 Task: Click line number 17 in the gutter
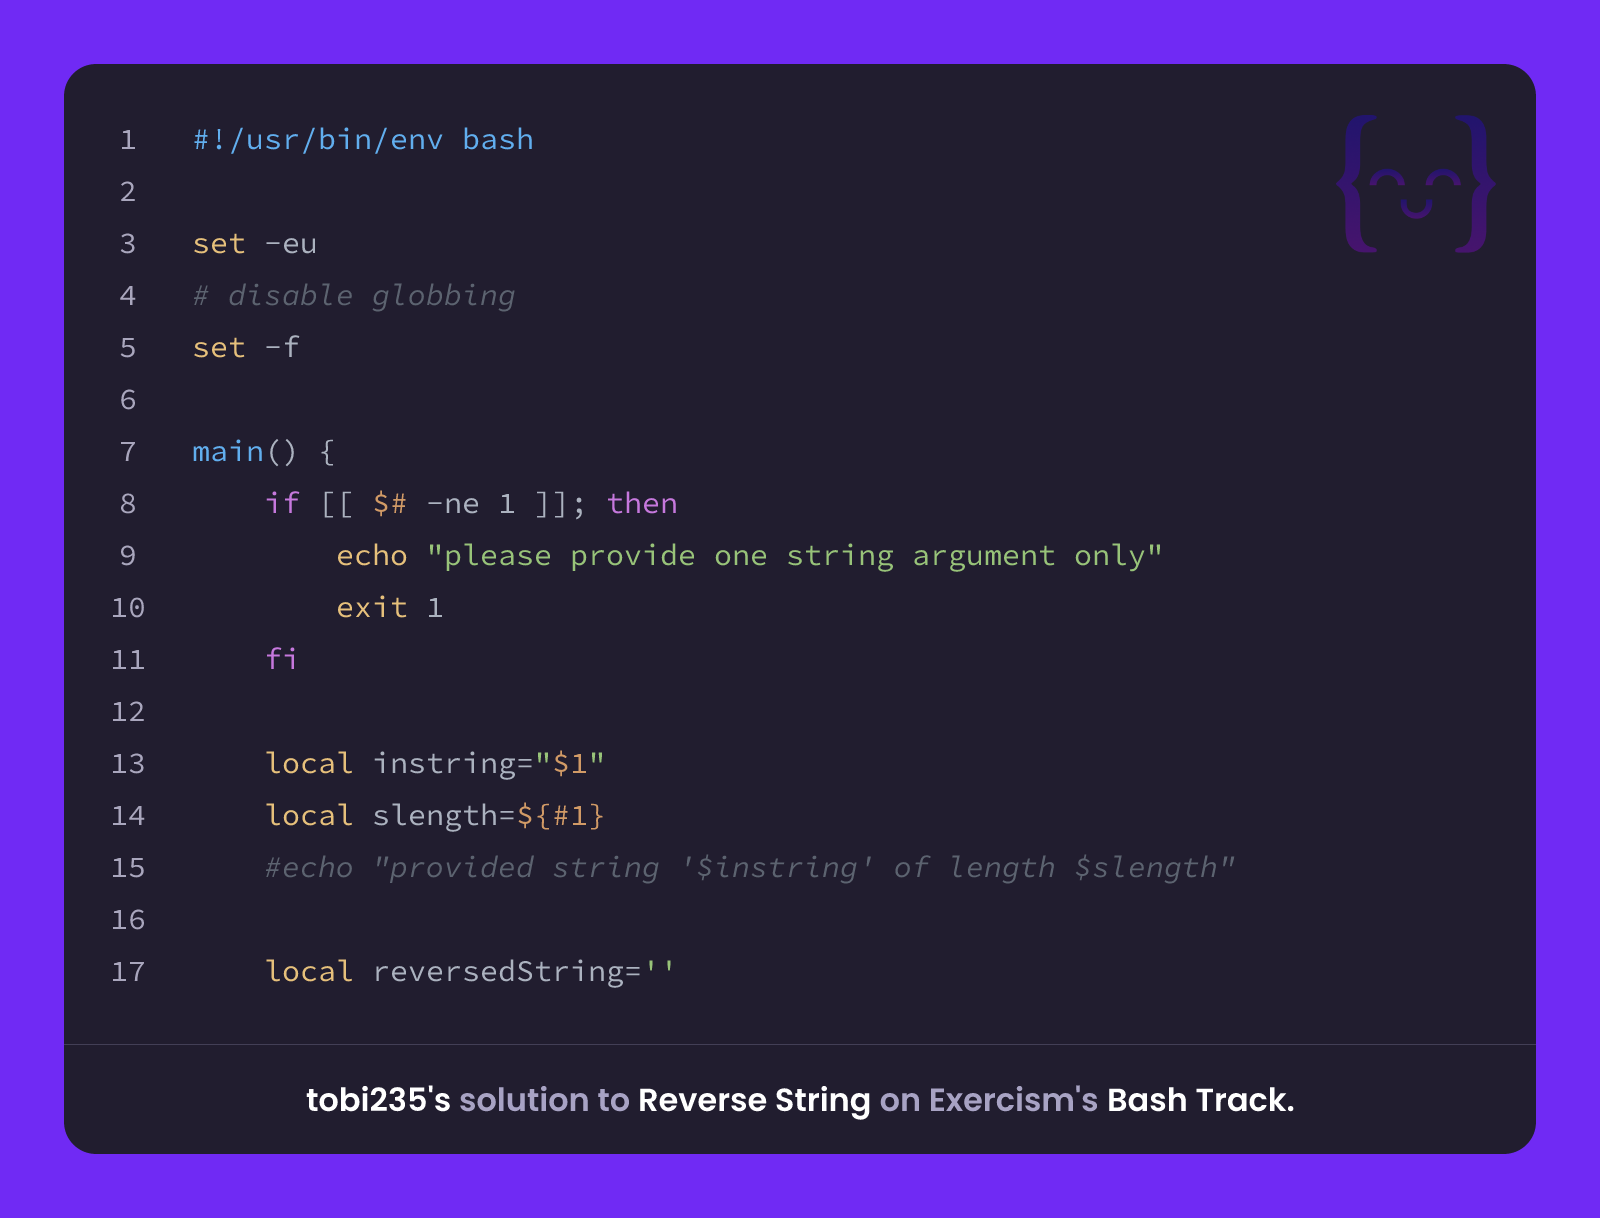click(128, 972)
